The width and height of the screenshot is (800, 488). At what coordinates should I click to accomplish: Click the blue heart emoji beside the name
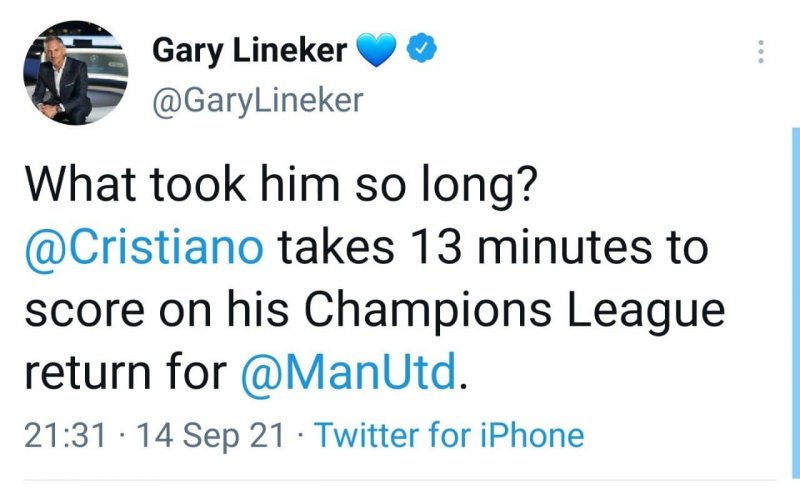[375, 50]
